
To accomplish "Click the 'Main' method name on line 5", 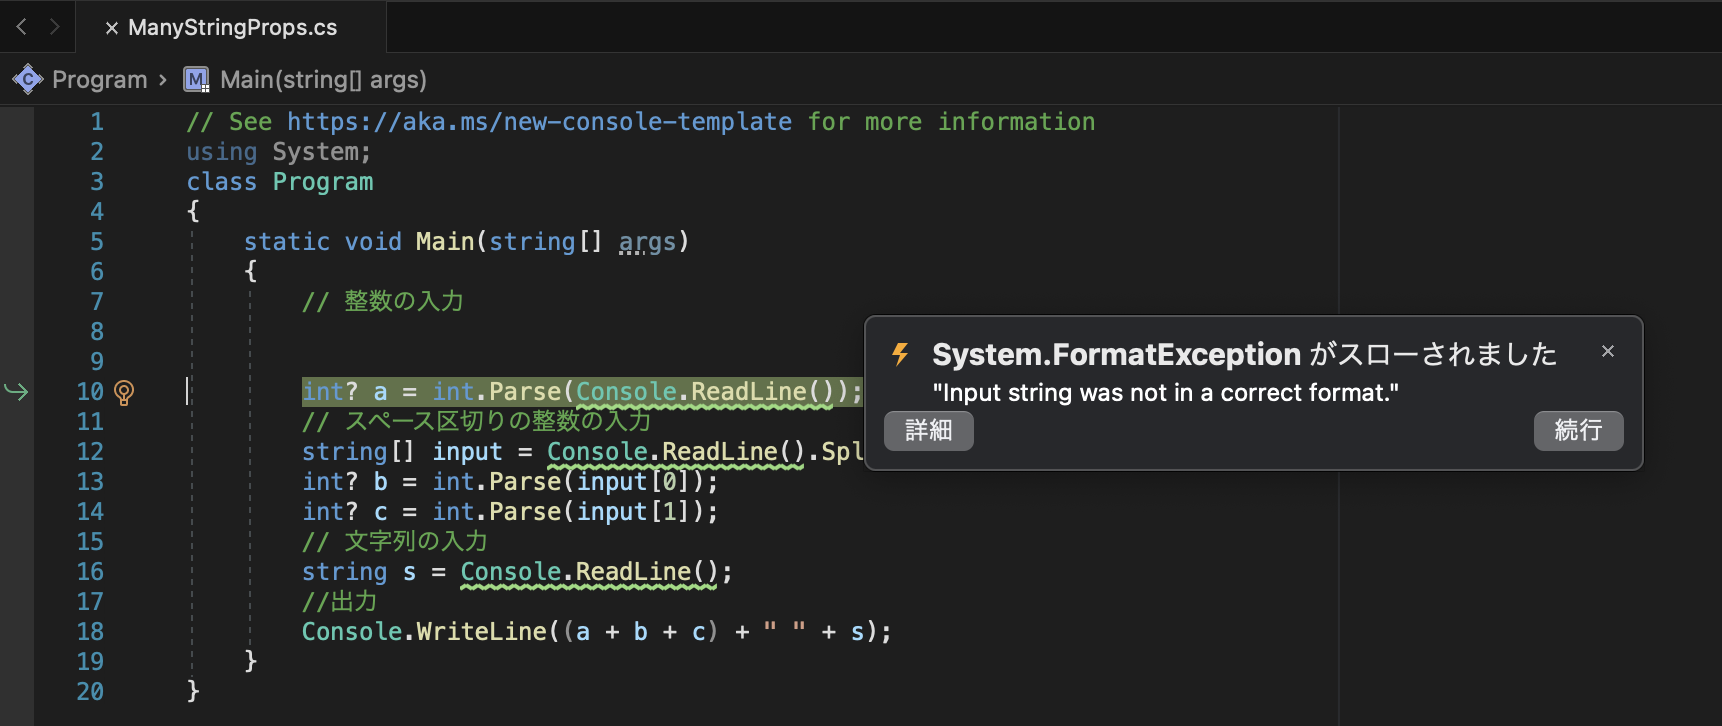I will (x=445, y=242).
